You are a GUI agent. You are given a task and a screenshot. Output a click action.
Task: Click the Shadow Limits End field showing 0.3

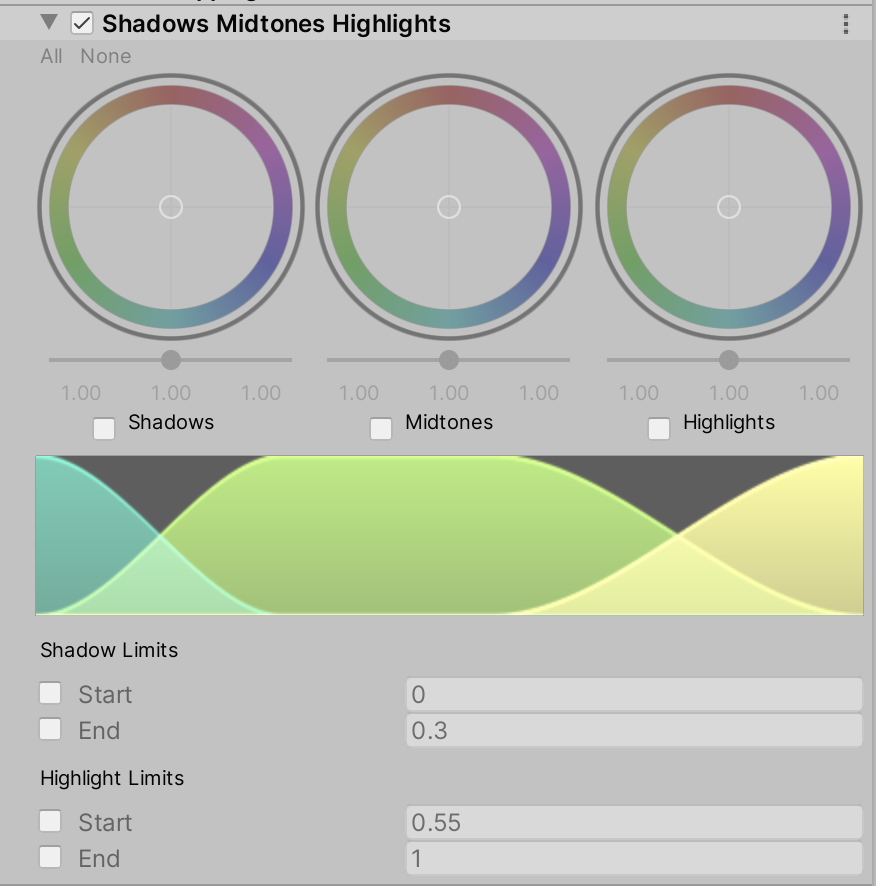[x=633, y=730]
